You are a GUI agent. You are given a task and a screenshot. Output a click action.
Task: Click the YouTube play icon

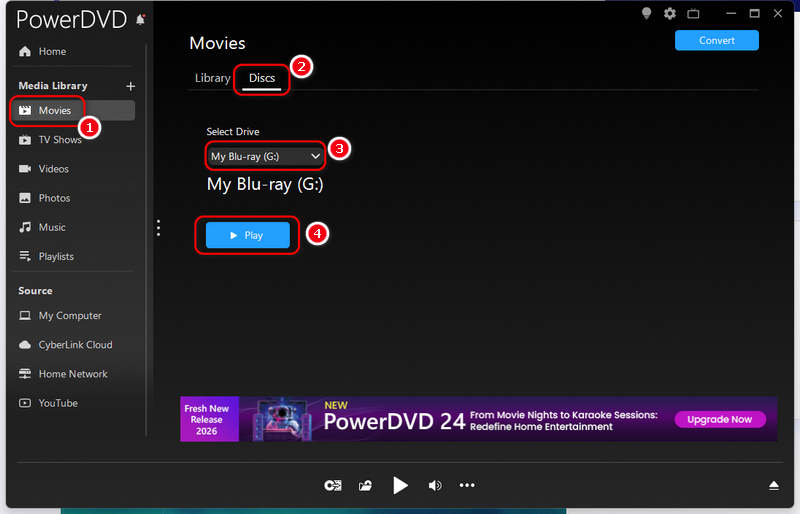coord(24,403)
